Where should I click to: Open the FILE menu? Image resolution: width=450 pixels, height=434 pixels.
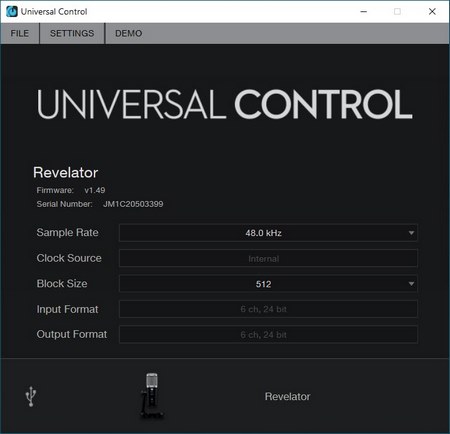coord(20,33)
